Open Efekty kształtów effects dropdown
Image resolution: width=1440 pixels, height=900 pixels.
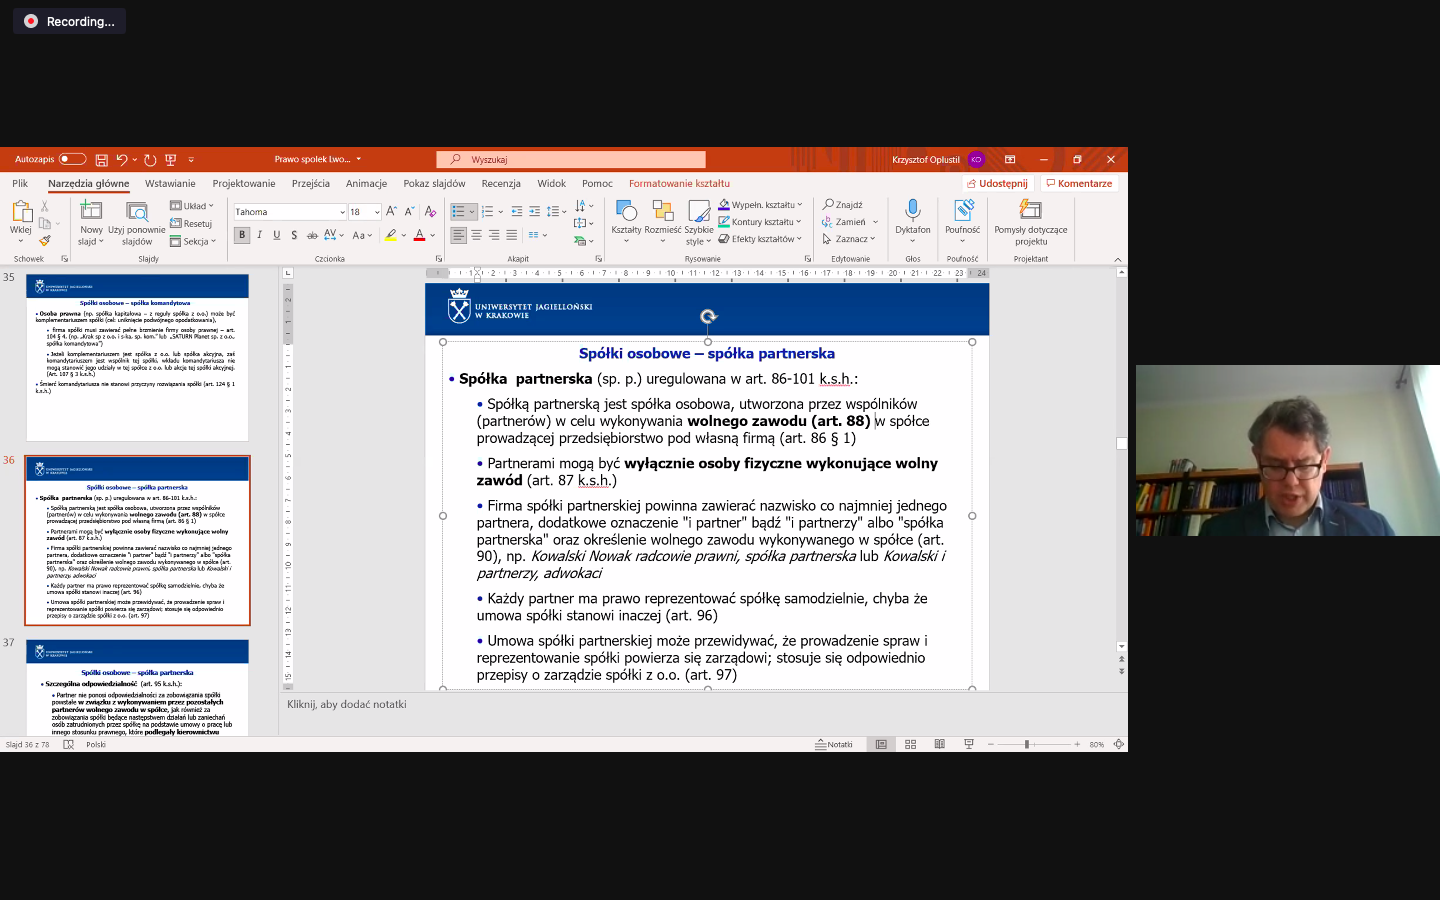pyautogui.click(x=760, y=239)
